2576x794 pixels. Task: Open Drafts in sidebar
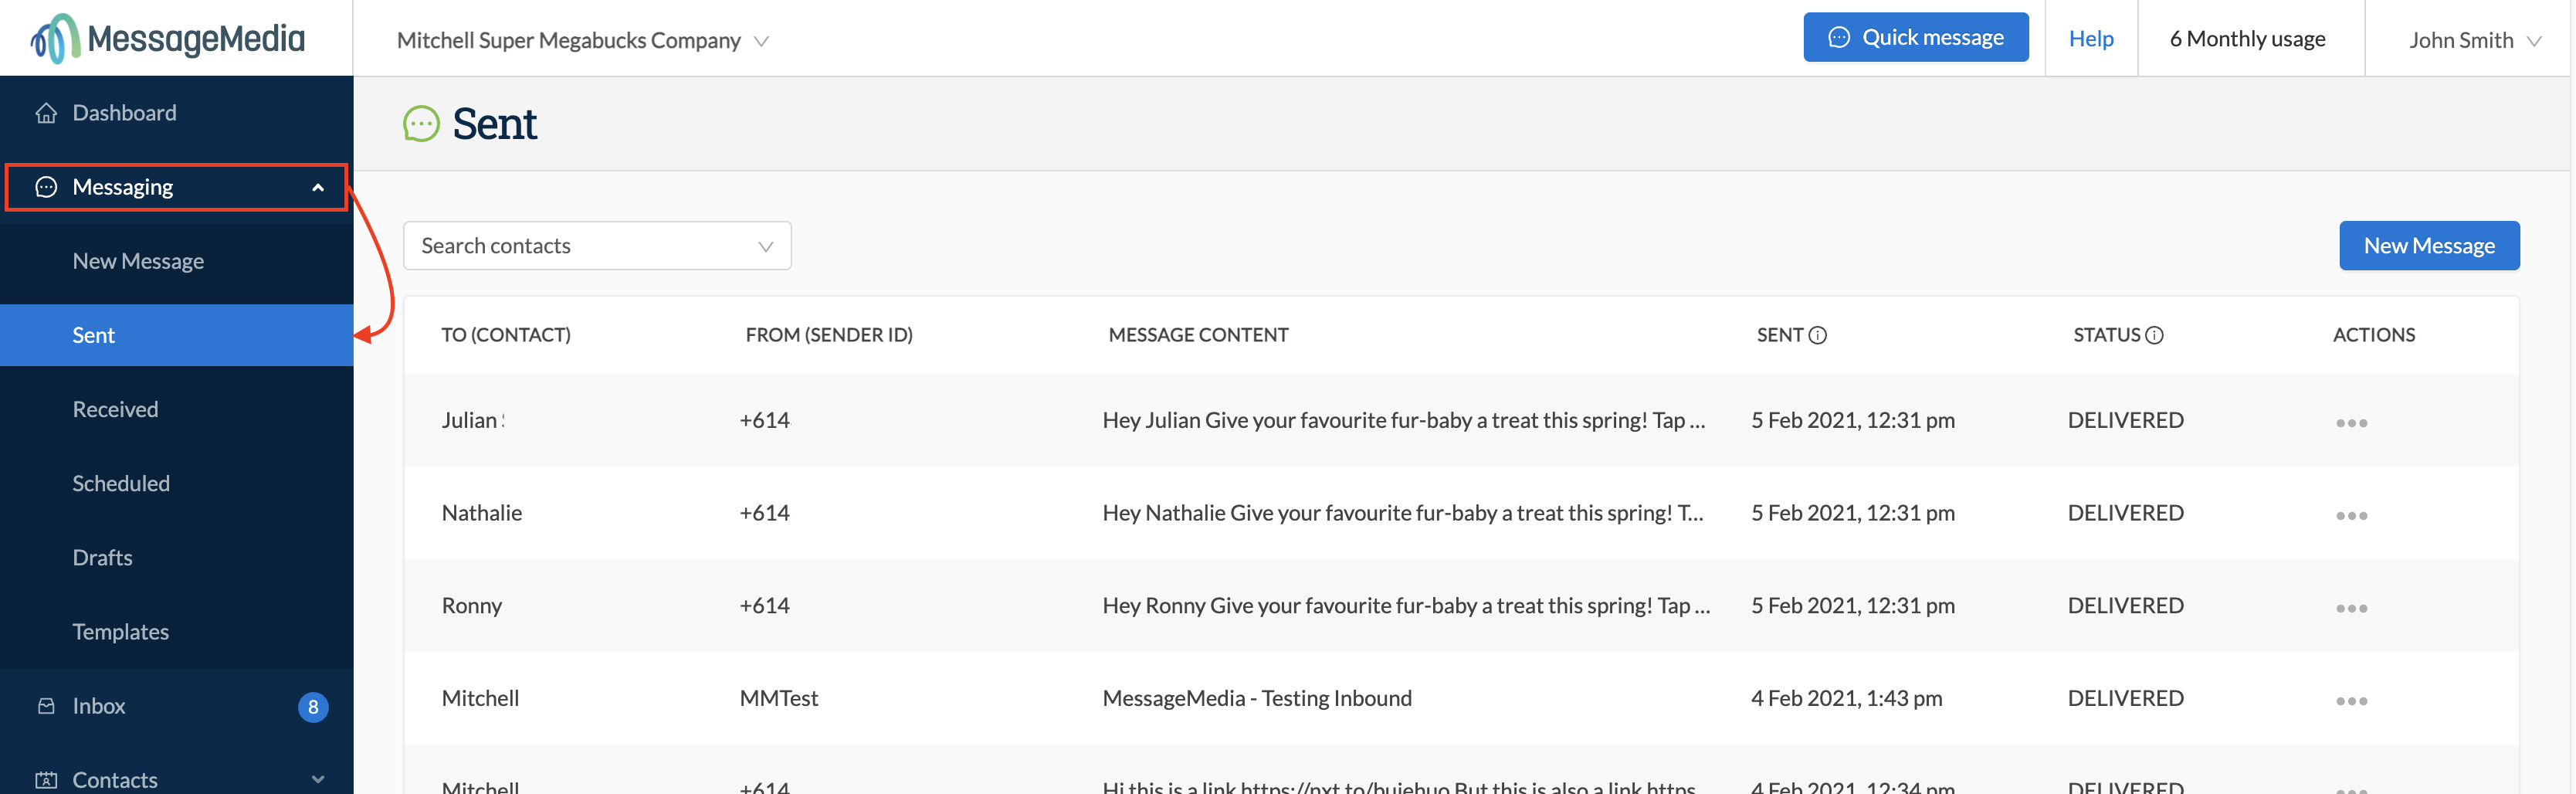102,557
